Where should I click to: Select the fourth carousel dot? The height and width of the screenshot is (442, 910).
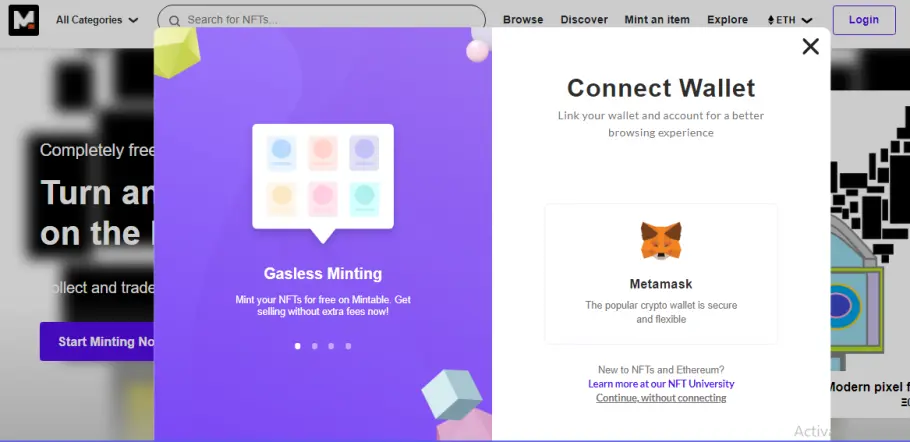[348, 346]
